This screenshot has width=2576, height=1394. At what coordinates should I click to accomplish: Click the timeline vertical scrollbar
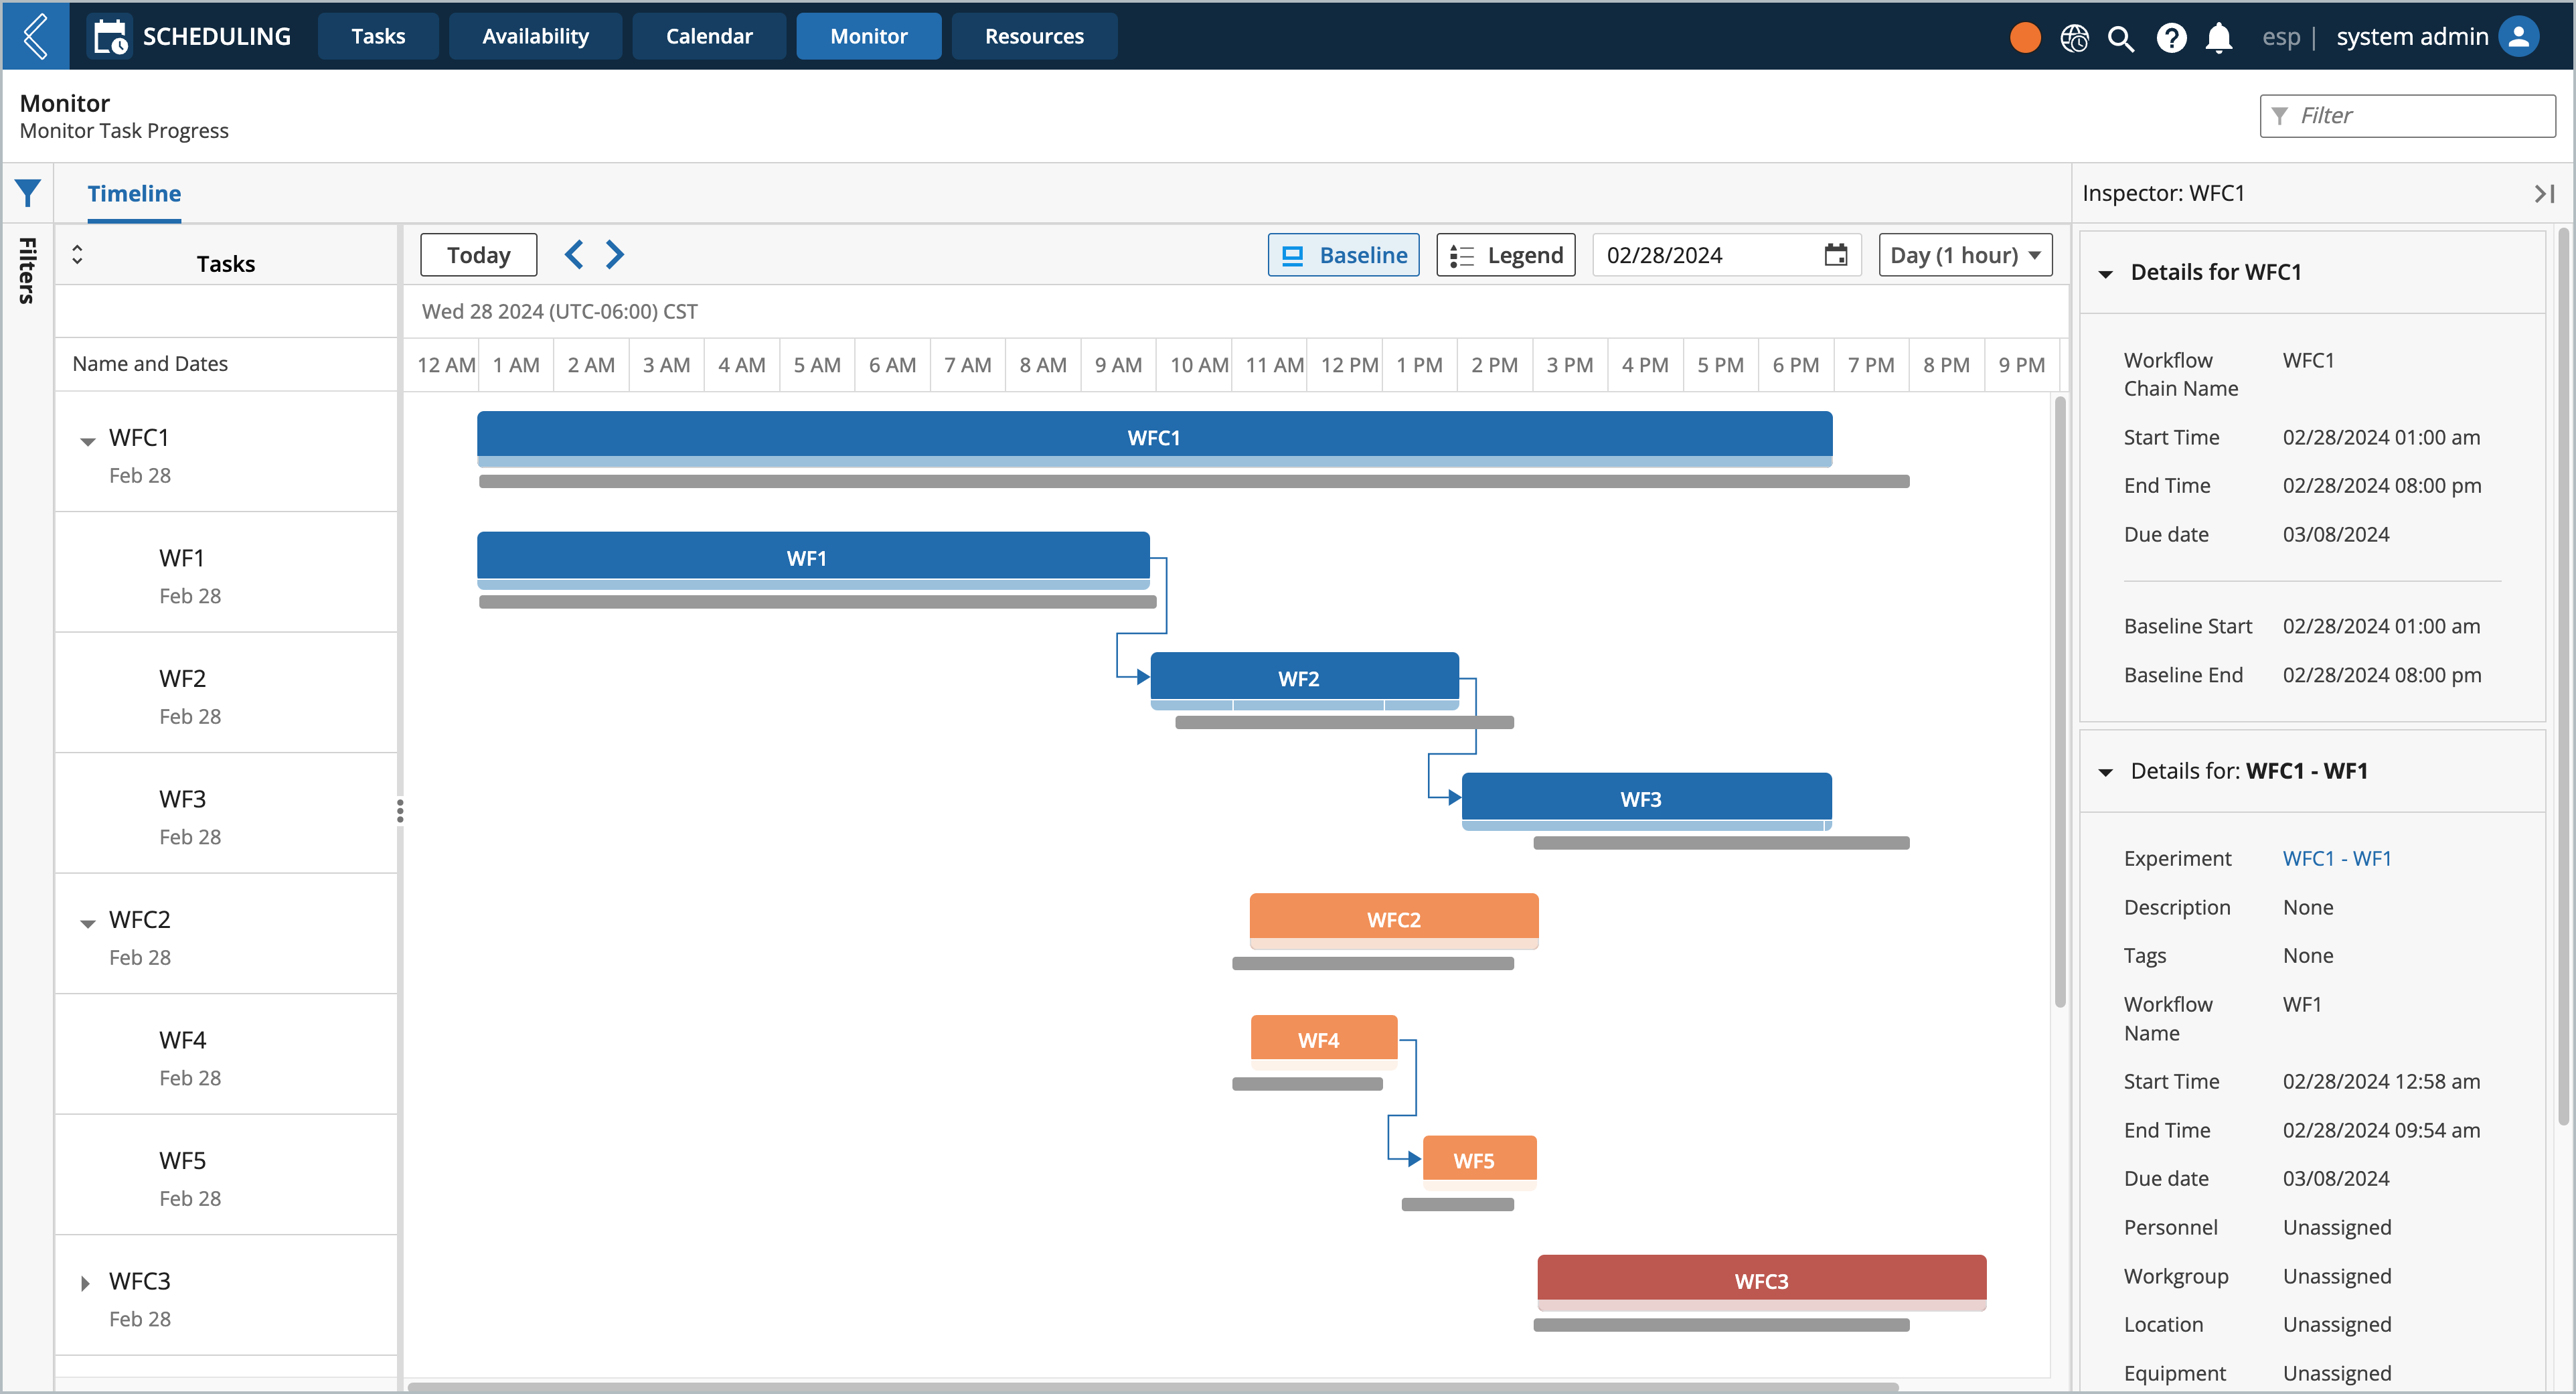[x=2059, y=702]
